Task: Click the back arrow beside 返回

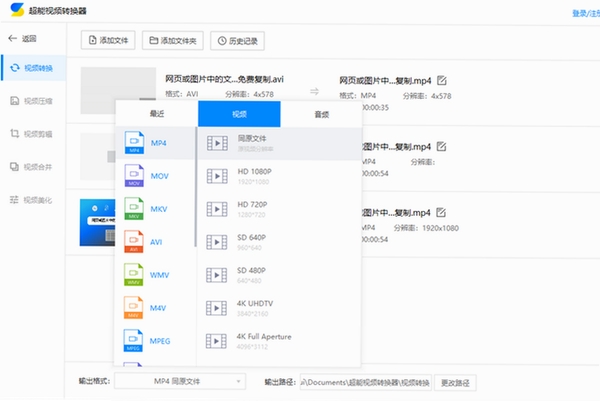Action: coord(13,38)
